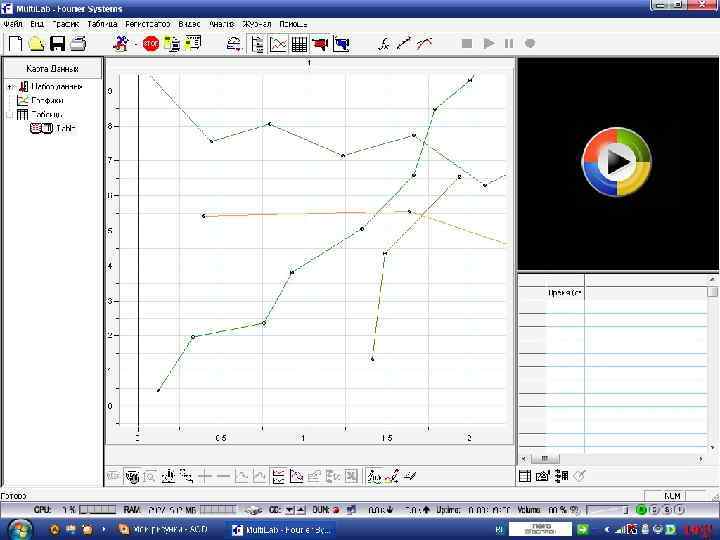Click the grayed eraser icon below the table
Image resolution: width=720 pixels, height=540 pixels.
pyautogui.click(x=579, y=476)
